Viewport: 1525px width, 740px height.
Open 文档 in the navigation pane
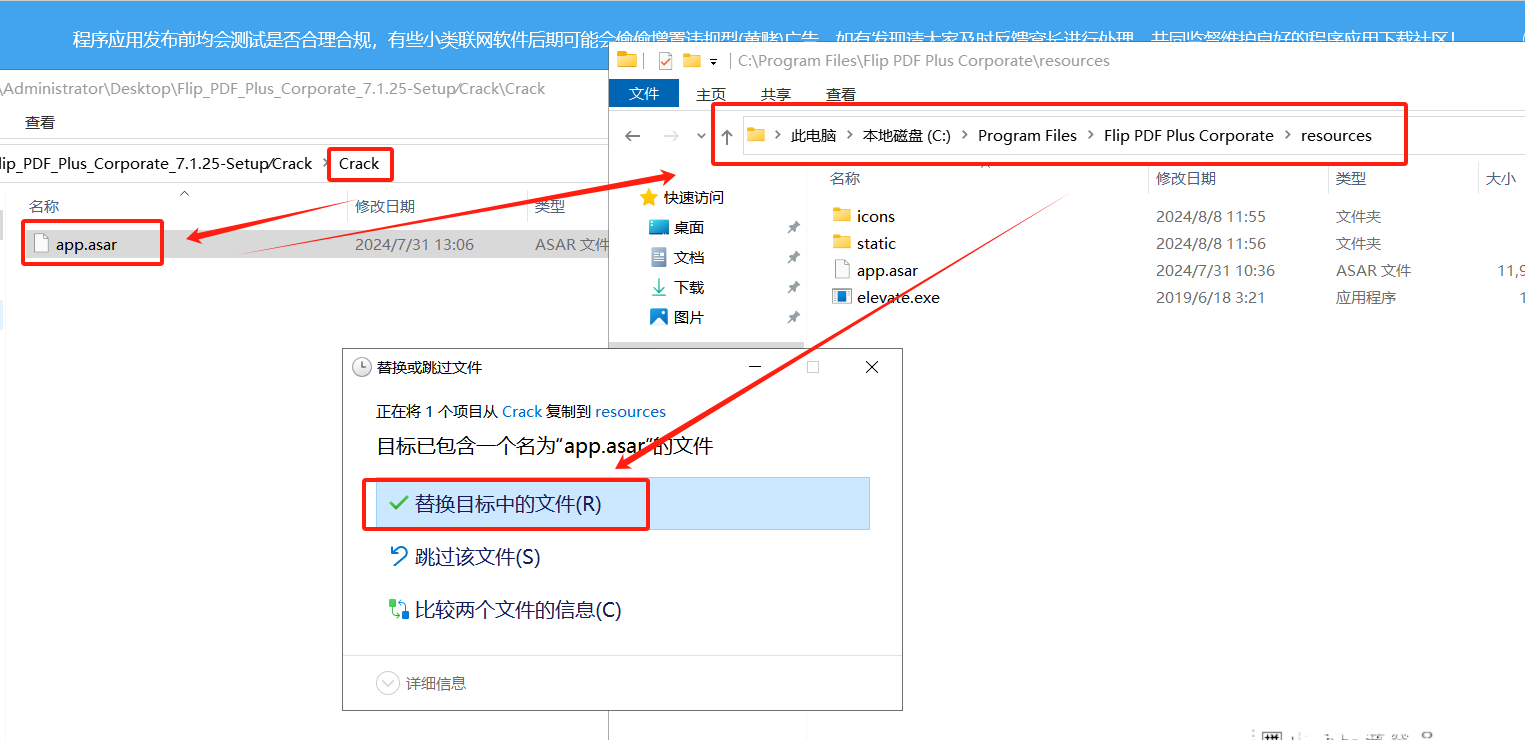(x=689, y=257)
